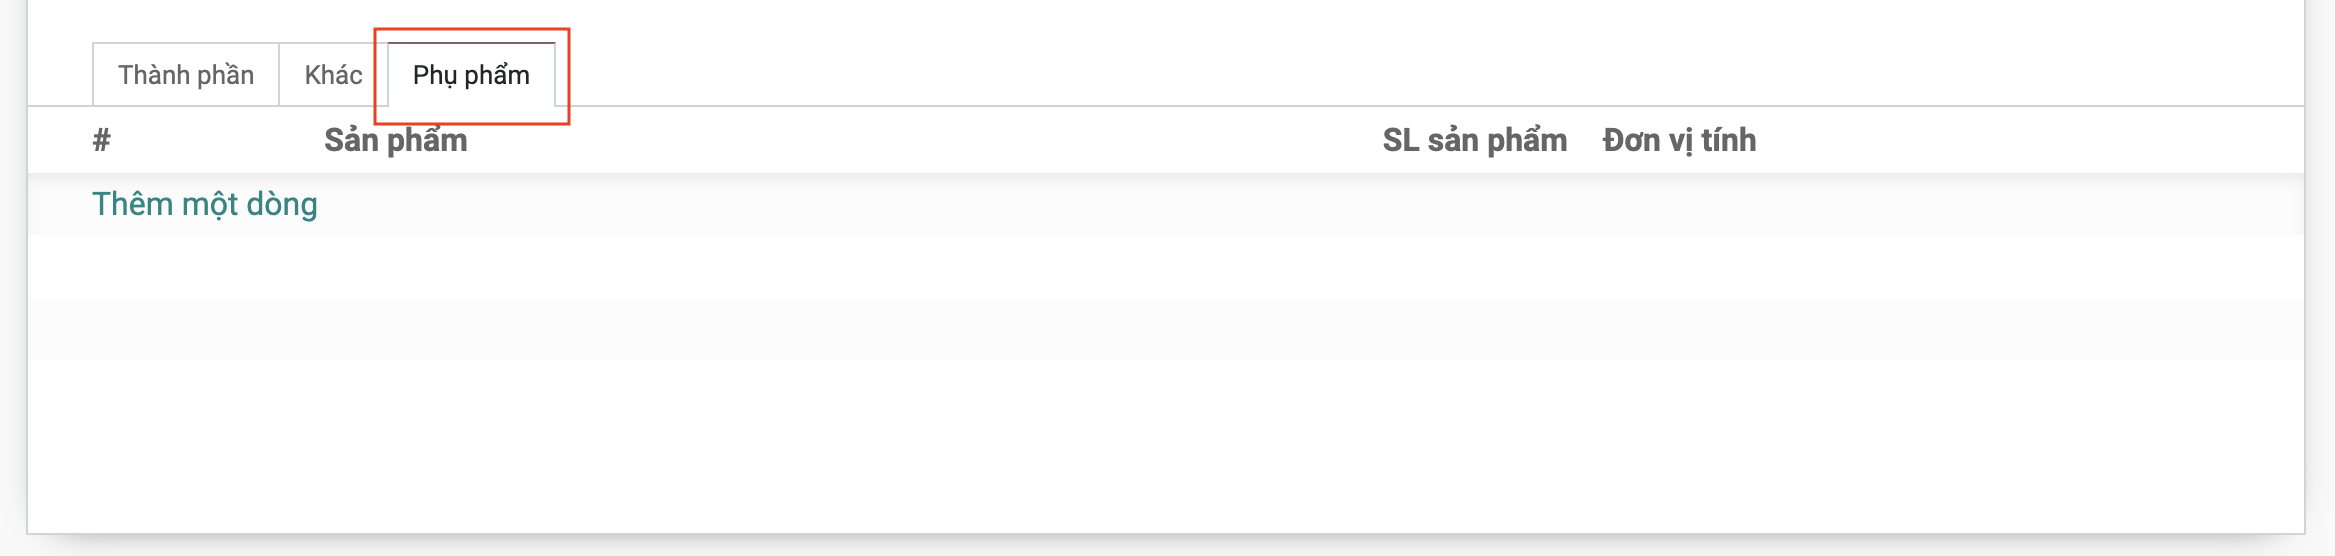
Task: Click the # column header
Action: (x=101, y=140)
